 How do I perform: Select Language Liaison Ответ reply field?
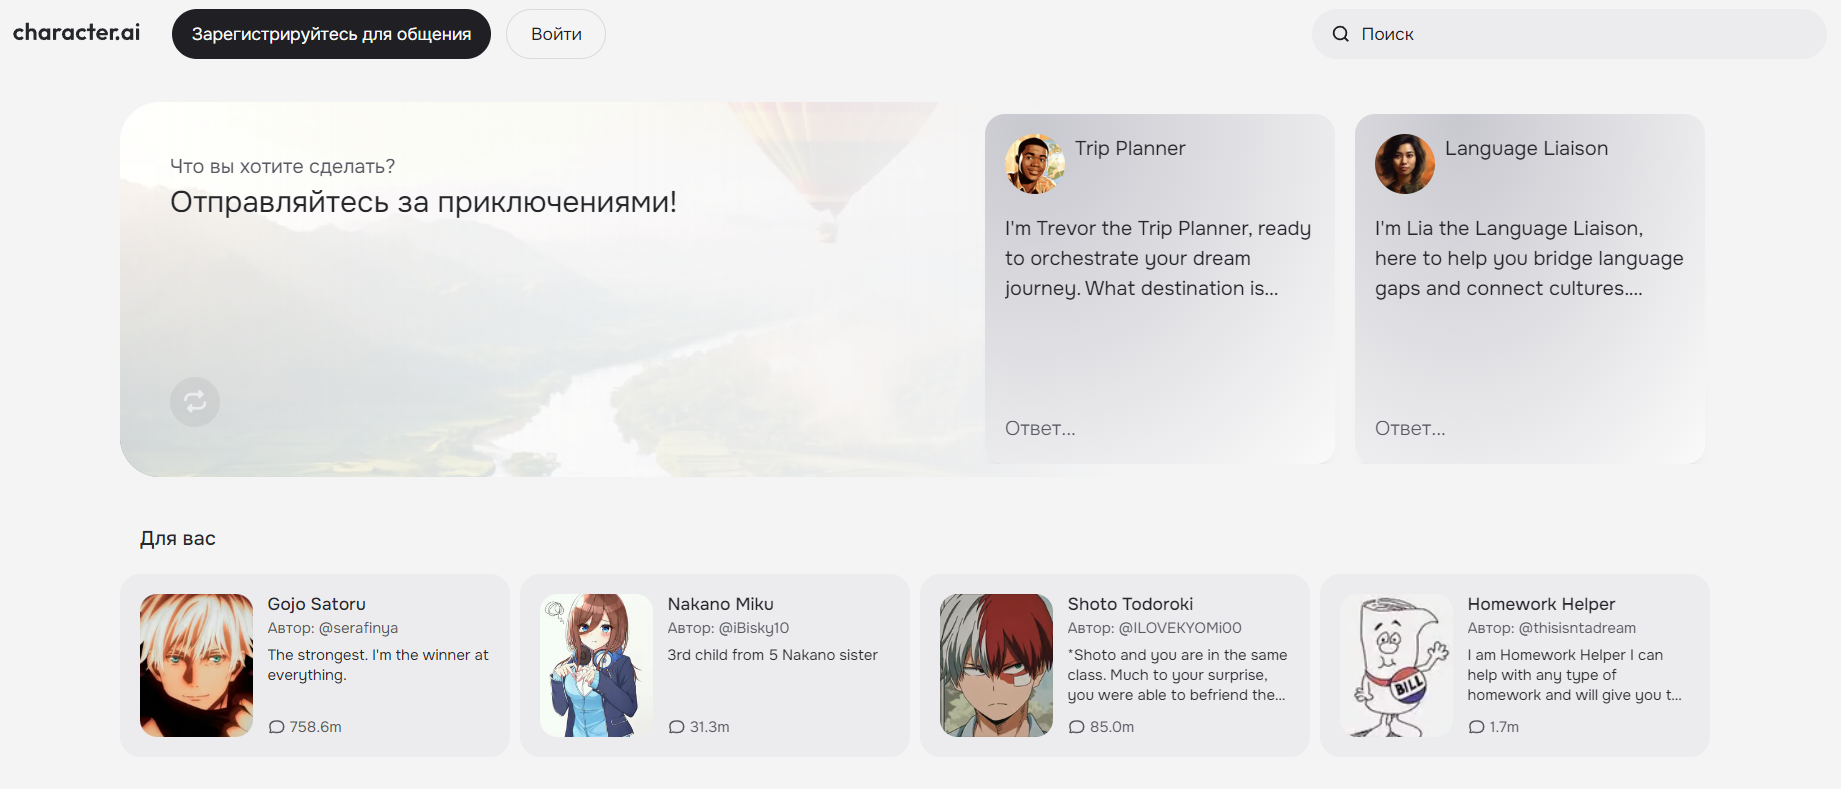click(x=1520, y=428)
